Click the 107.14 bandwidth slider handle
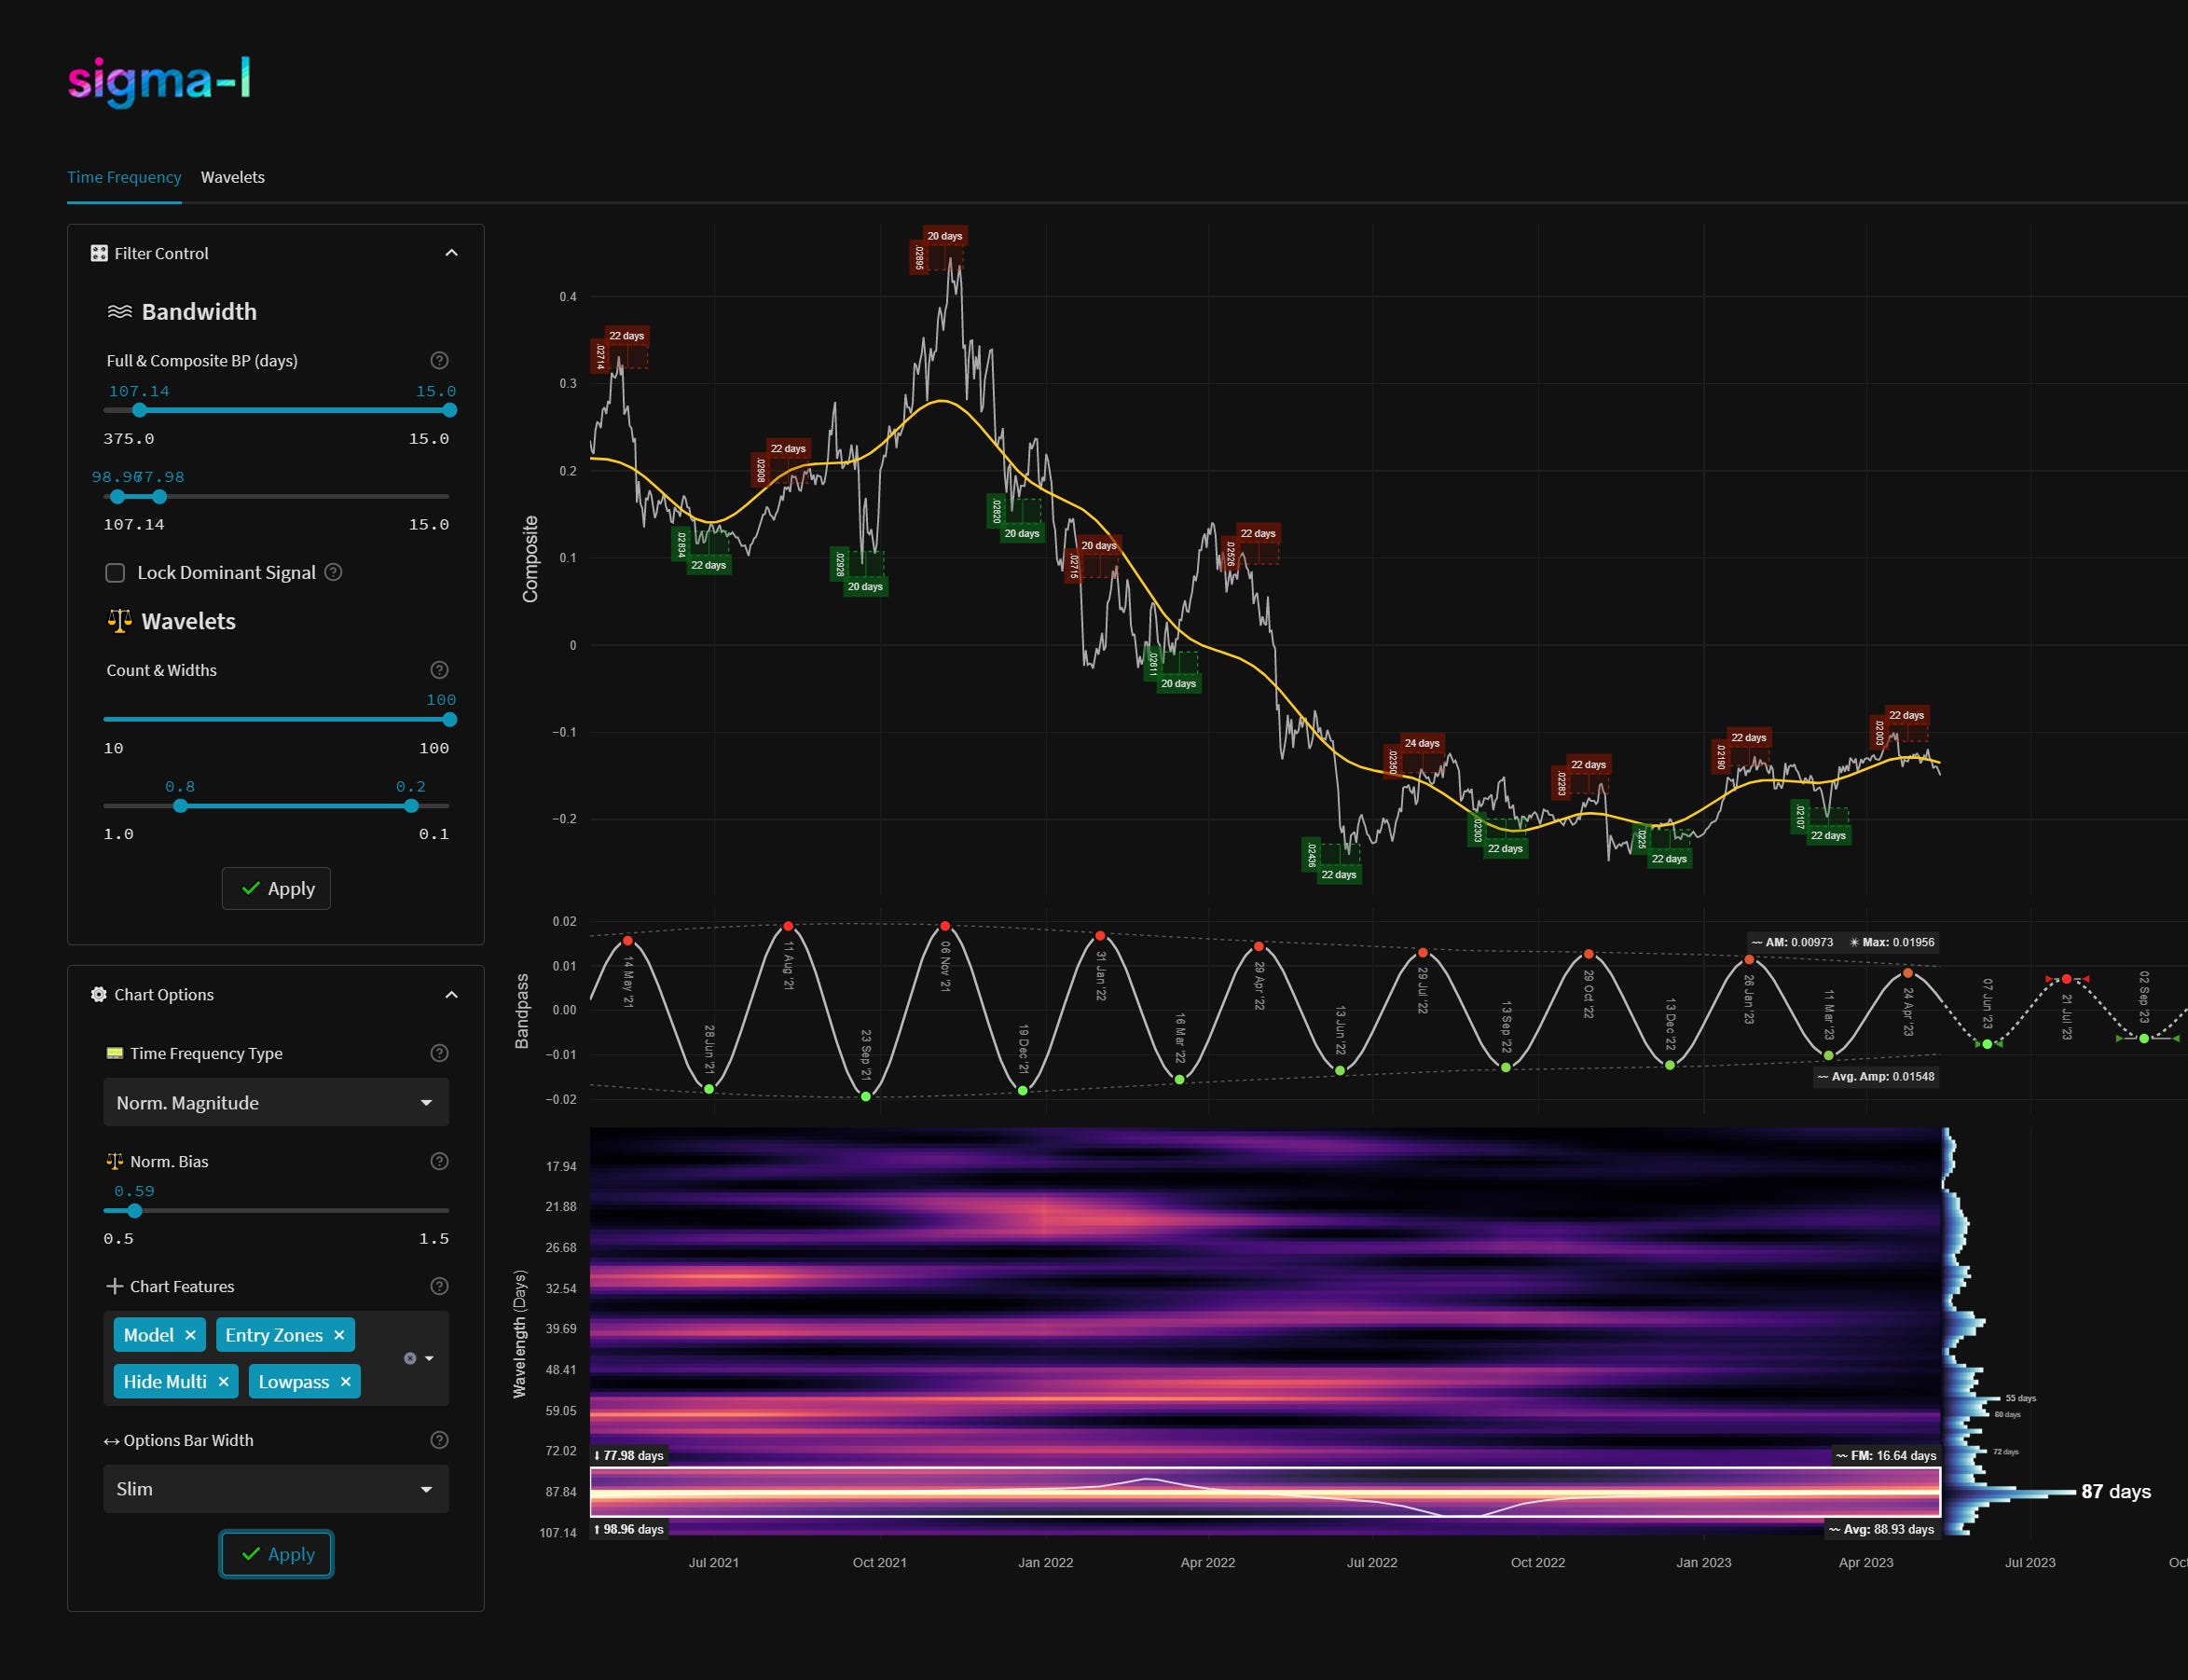Image resolution: width=2188 pixels, height=1680 pixels. (139, 410)
